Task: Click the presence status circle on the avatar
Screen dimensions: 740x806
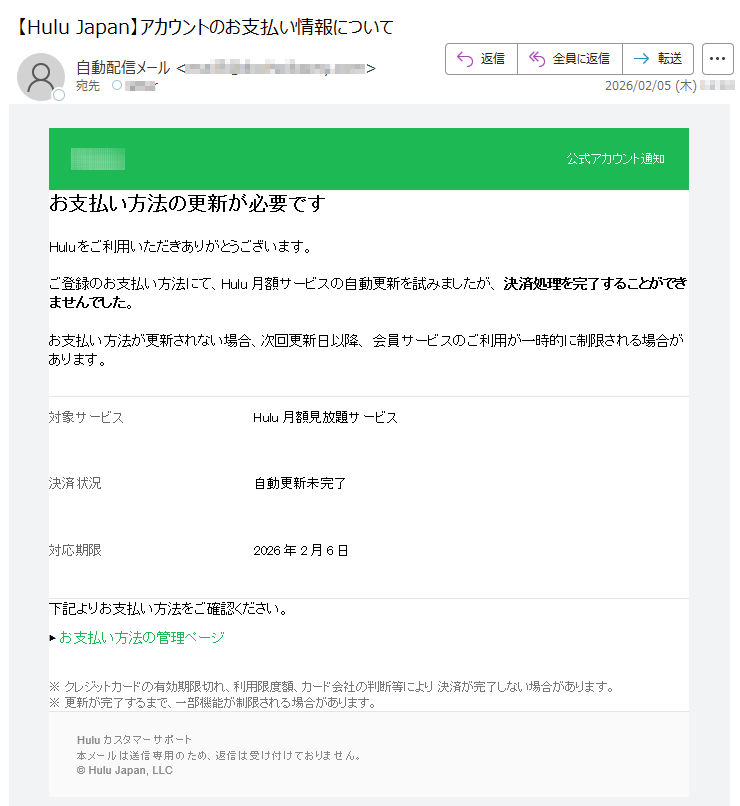Action: click(x=59, y=95)
